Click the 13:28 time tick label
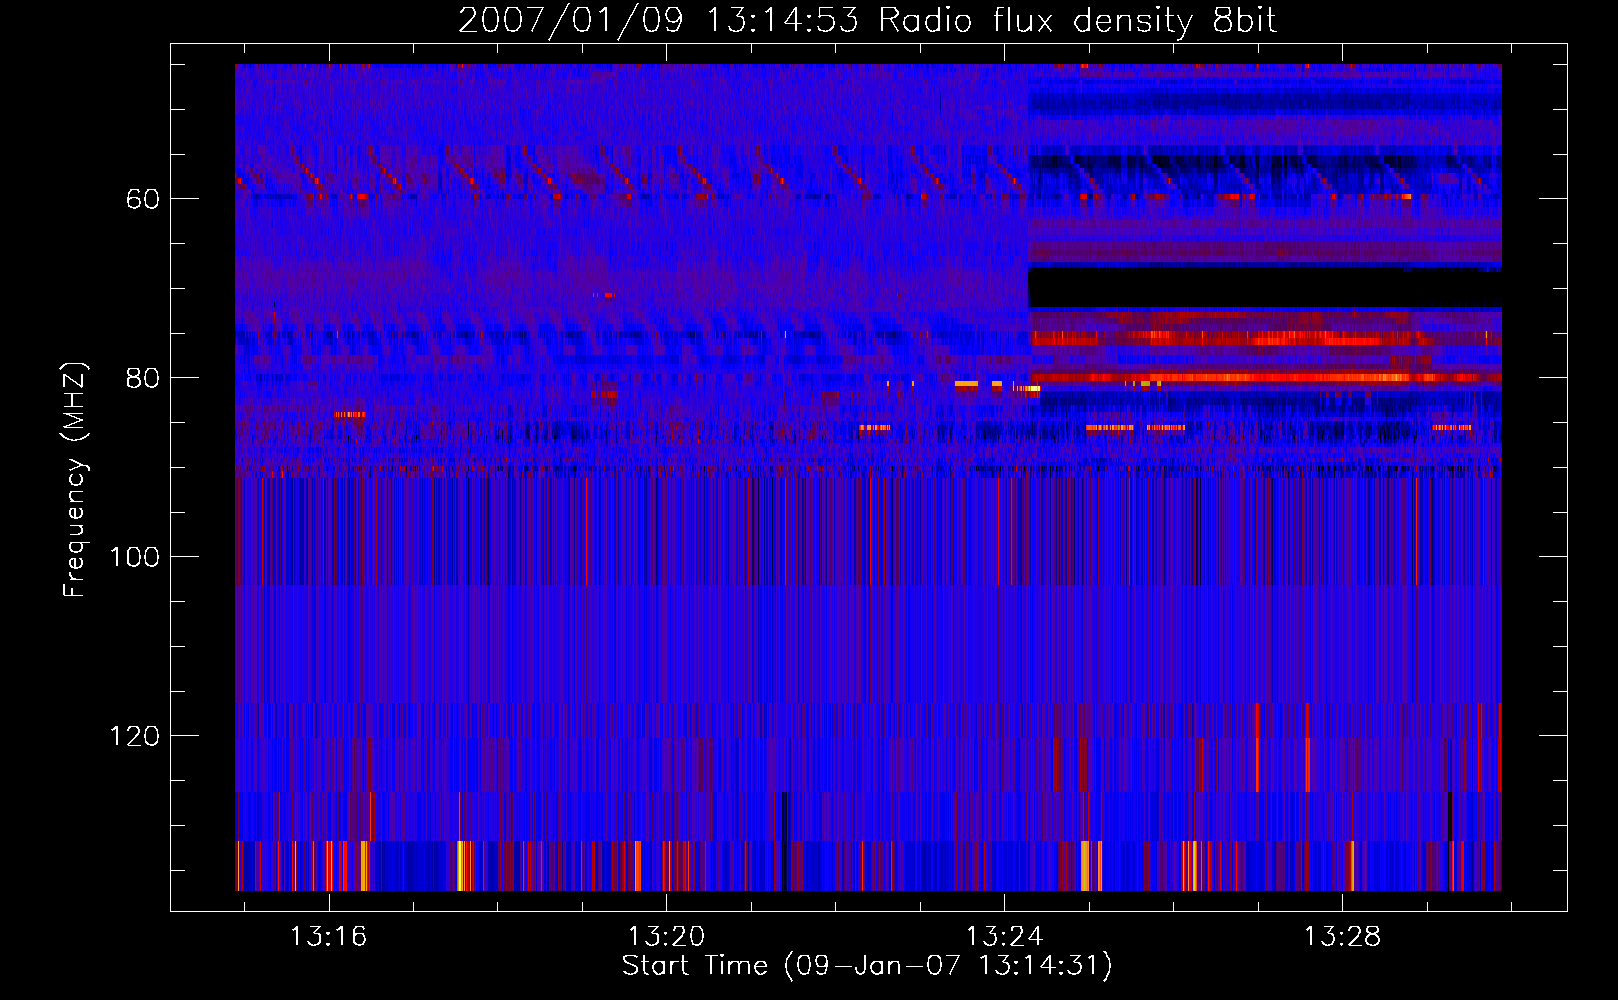This screenshot has height=1000, width=1618. [x=1342, y=937]
